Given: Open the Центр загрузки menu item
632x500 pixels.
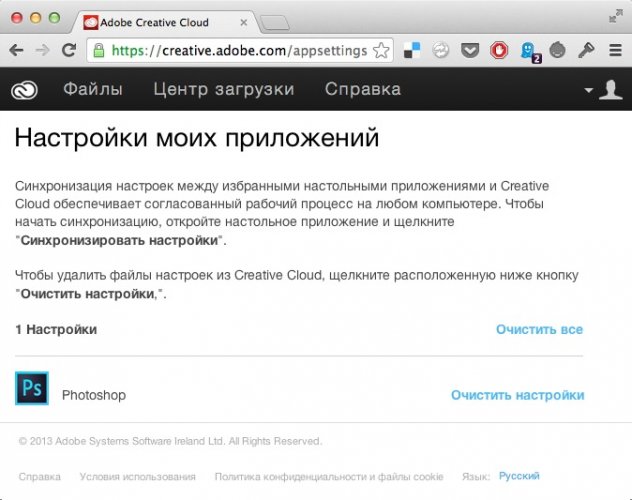Looking at the screenshot, I should tap(224, 89).
